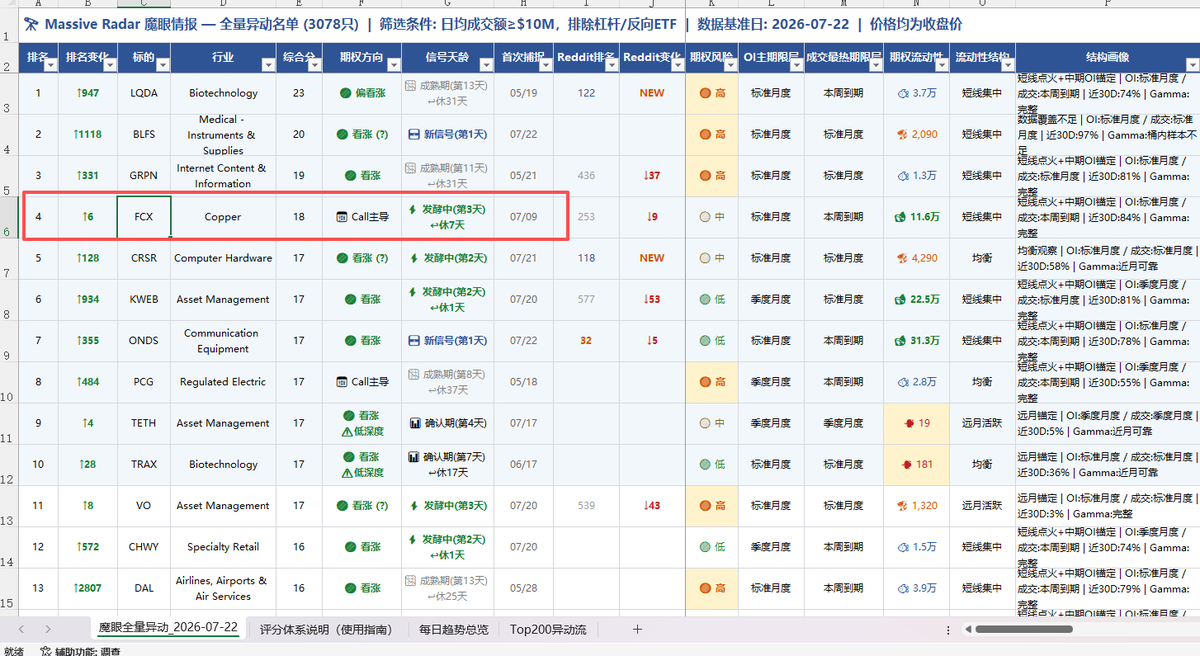Click the sheet tab bar splitter dots
The width and height of the screenshot is (1200, 656).
[x=950, y=629]
